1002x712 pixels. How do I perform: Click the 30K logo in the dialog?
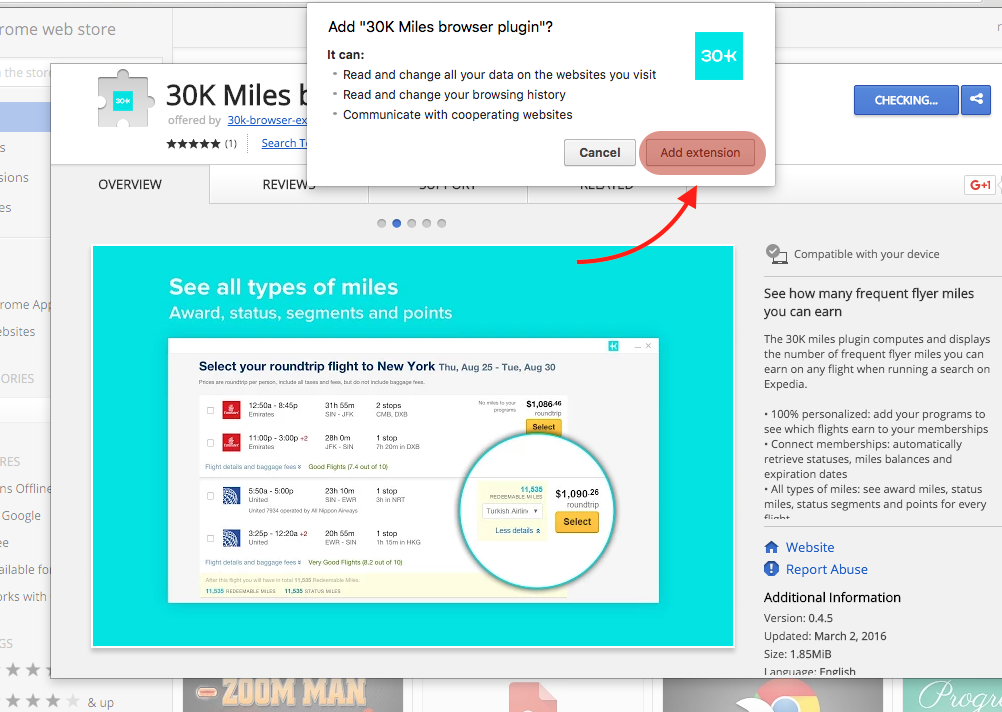(719, 56)
